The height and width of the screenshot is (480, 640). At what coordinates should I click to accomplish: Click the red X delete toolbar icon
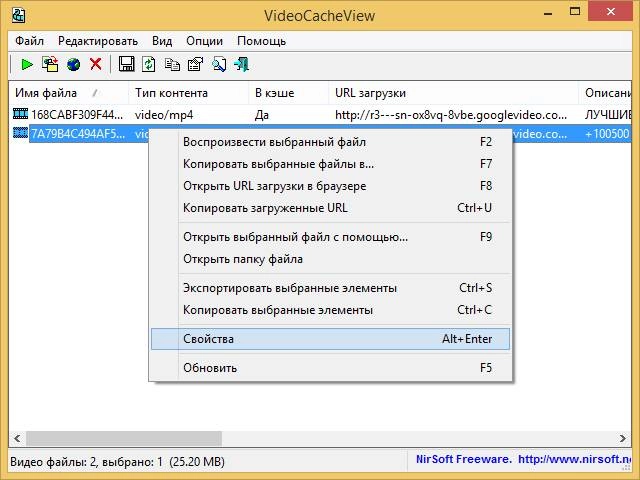(96, 64)
